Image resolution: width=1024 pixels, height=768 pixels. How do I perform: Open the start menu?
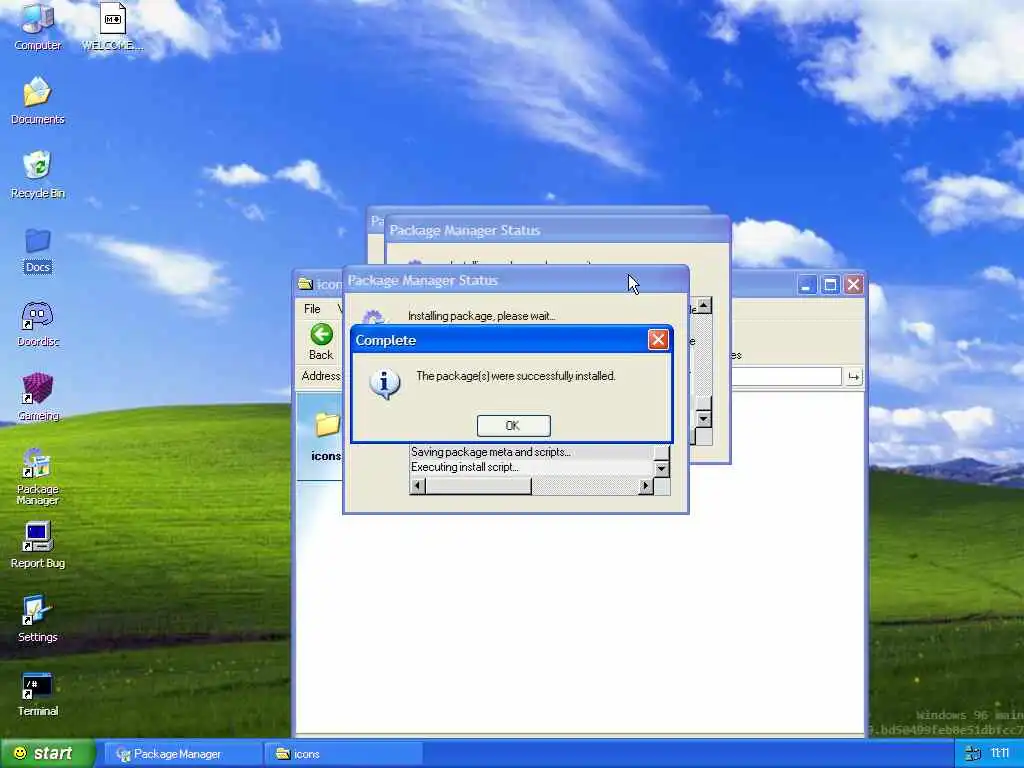click(47, 754)
